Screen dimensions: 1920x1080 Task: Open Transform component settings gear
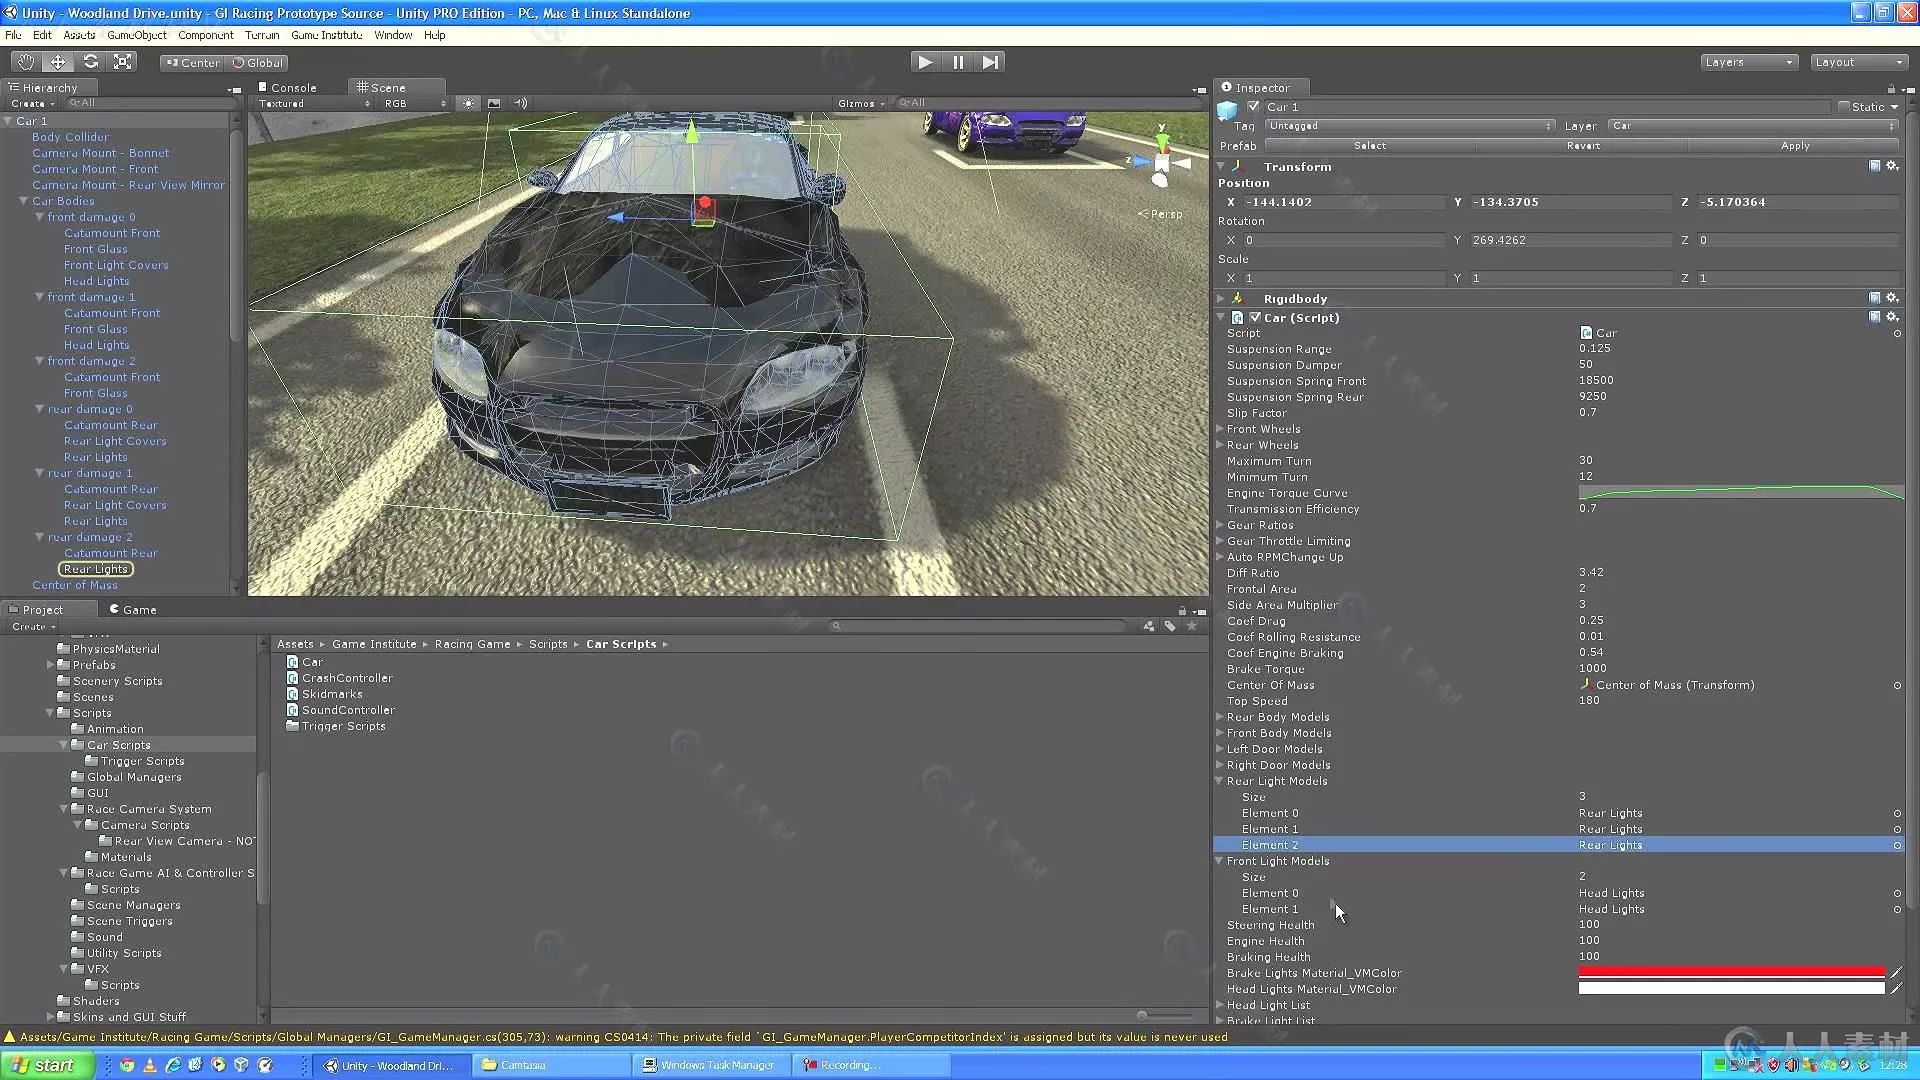[1892, 166]
